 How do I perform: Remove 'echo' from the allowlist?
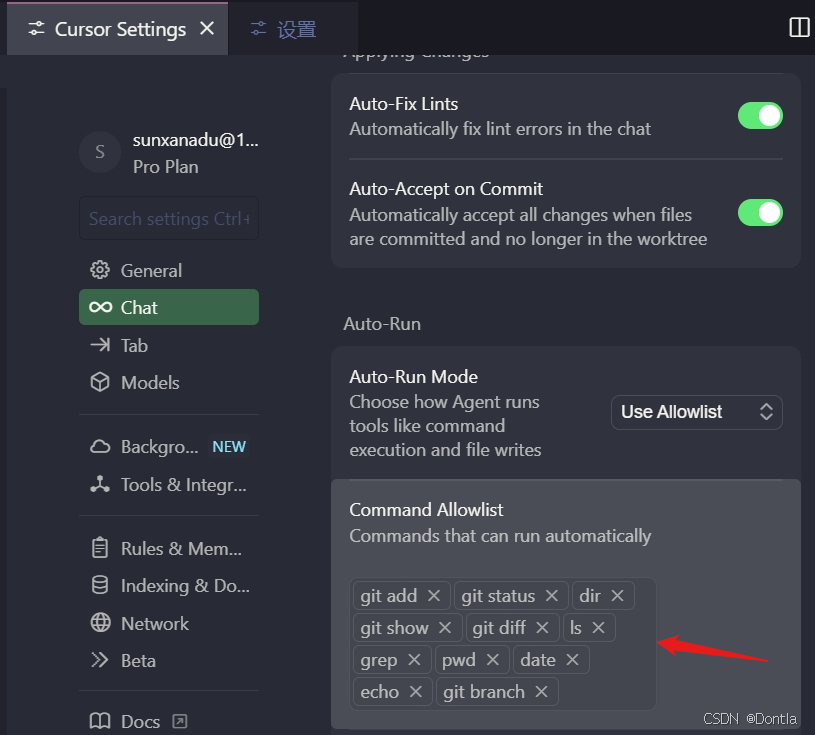(x=415, y=692)
